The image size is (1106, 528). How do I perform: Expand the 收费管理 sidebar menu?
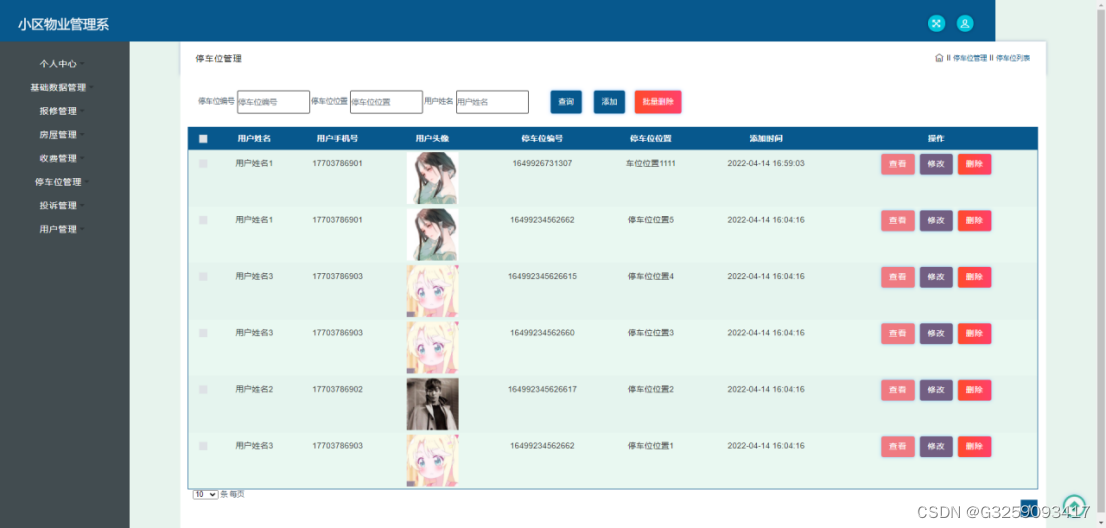point(62,158)
